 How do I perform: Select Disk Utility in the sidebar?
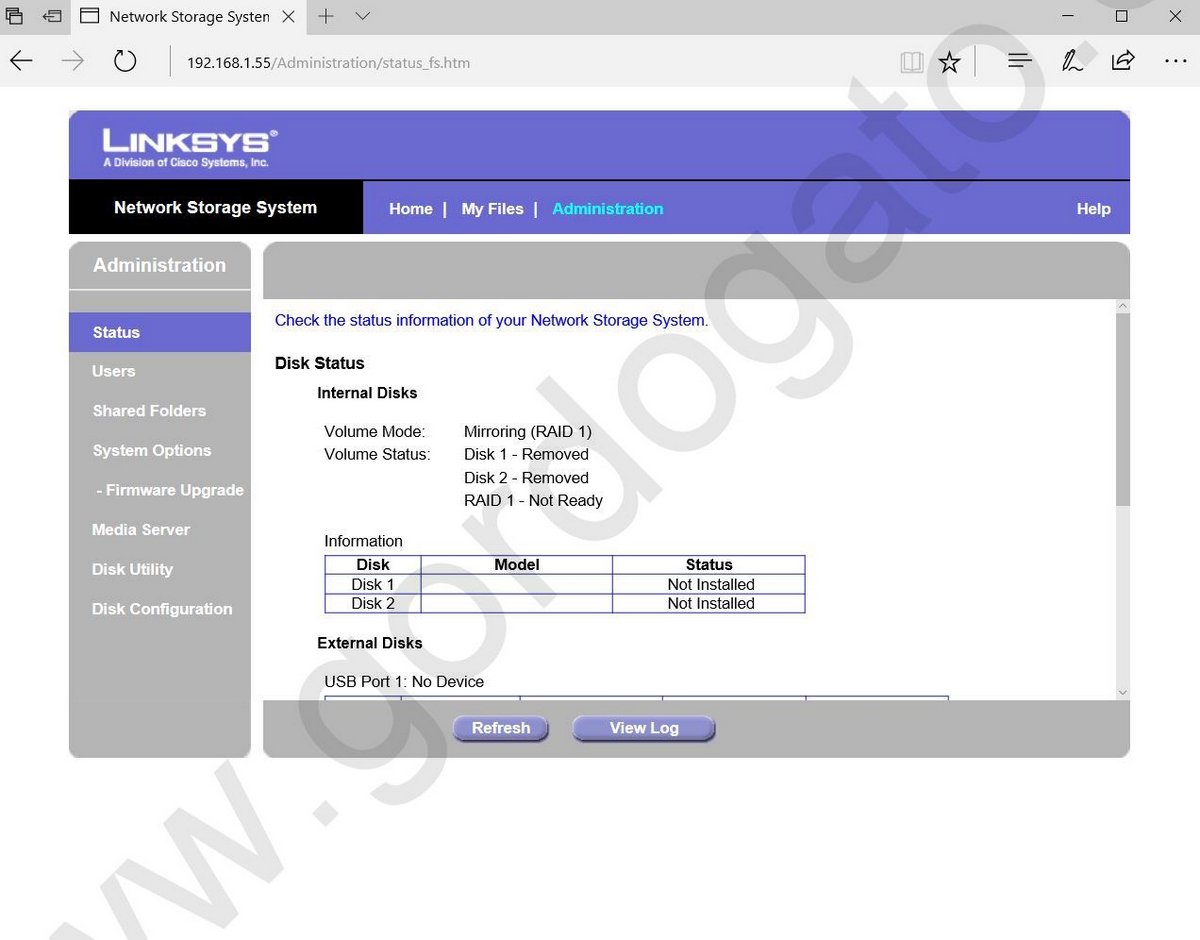[132, 569]
